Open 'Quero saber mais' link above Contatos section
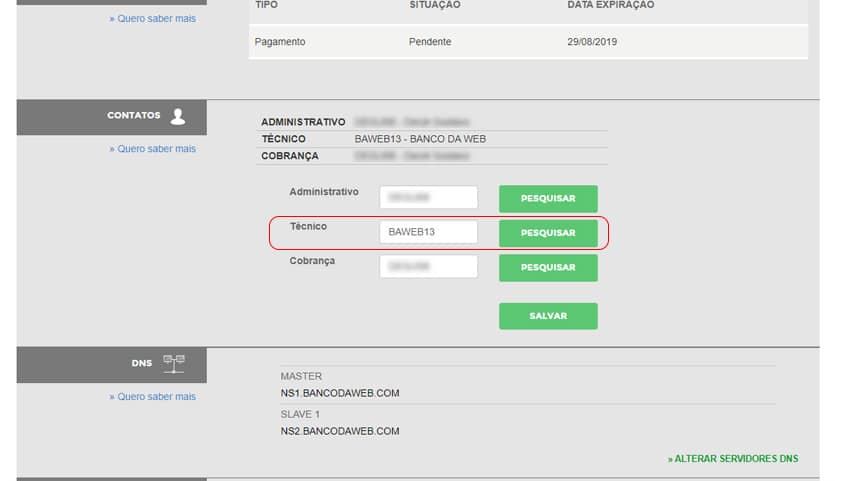The image size is (847, 481). click(152, 19)
